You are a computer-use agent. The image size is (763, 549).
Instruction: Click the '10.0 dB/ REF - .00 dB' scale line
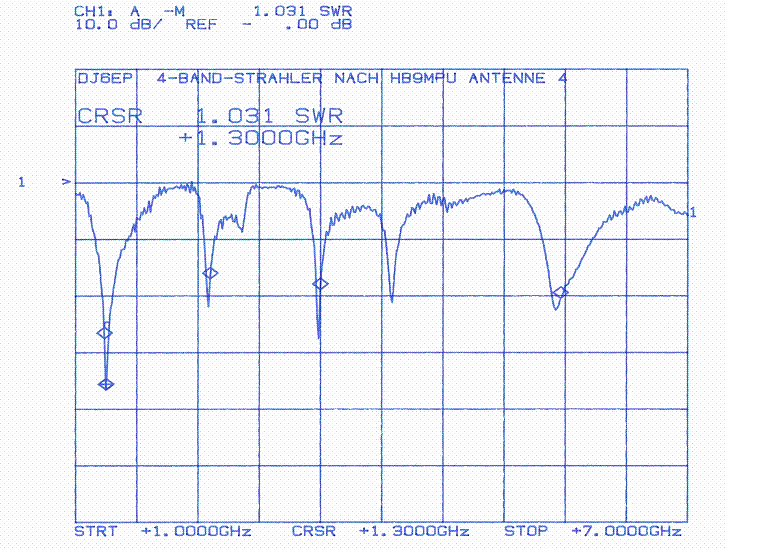[213, 24]
